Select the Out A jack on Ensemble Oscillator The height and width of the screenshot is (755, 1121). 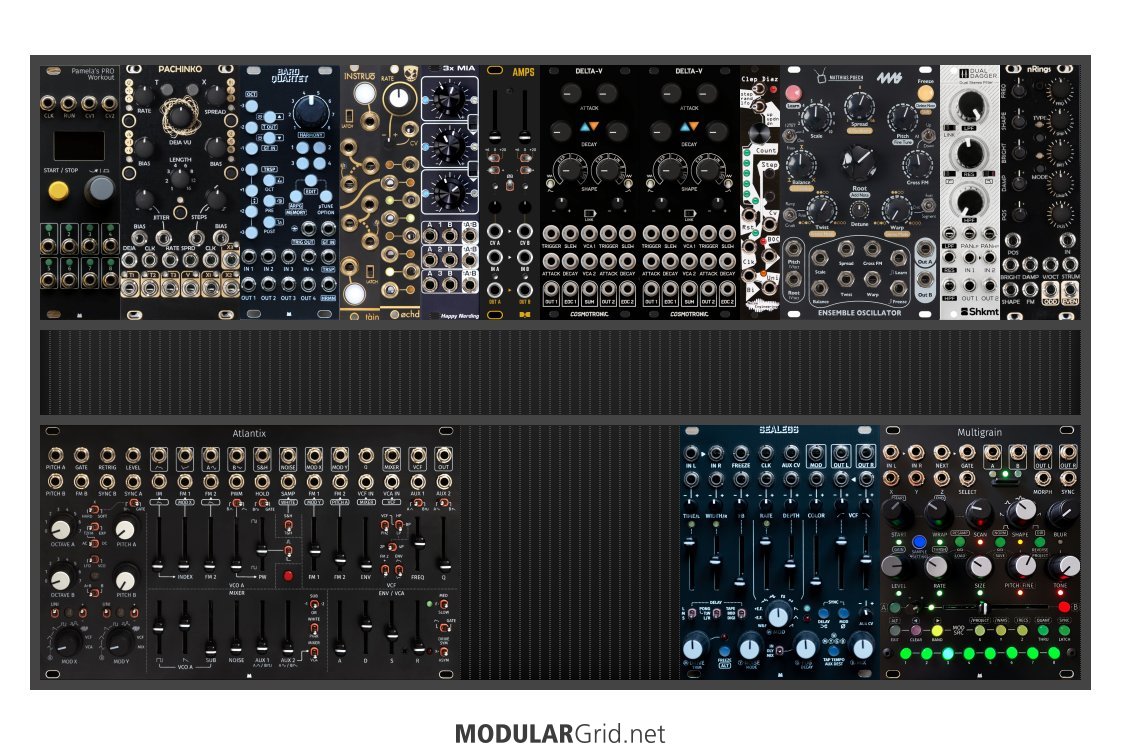click(x=925, y=250)
